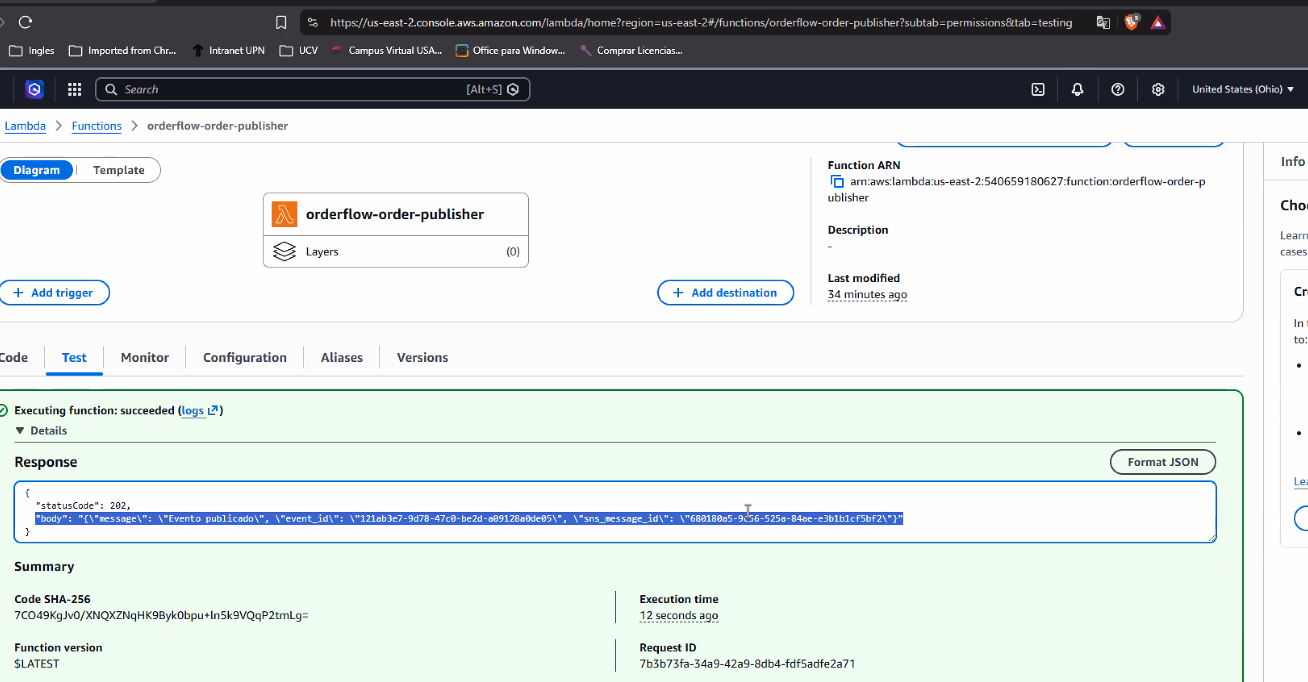Image resolution: width=1308 pixels, height=682 pixels.
Task: Open the Test tab
Action: click(74, 357)
